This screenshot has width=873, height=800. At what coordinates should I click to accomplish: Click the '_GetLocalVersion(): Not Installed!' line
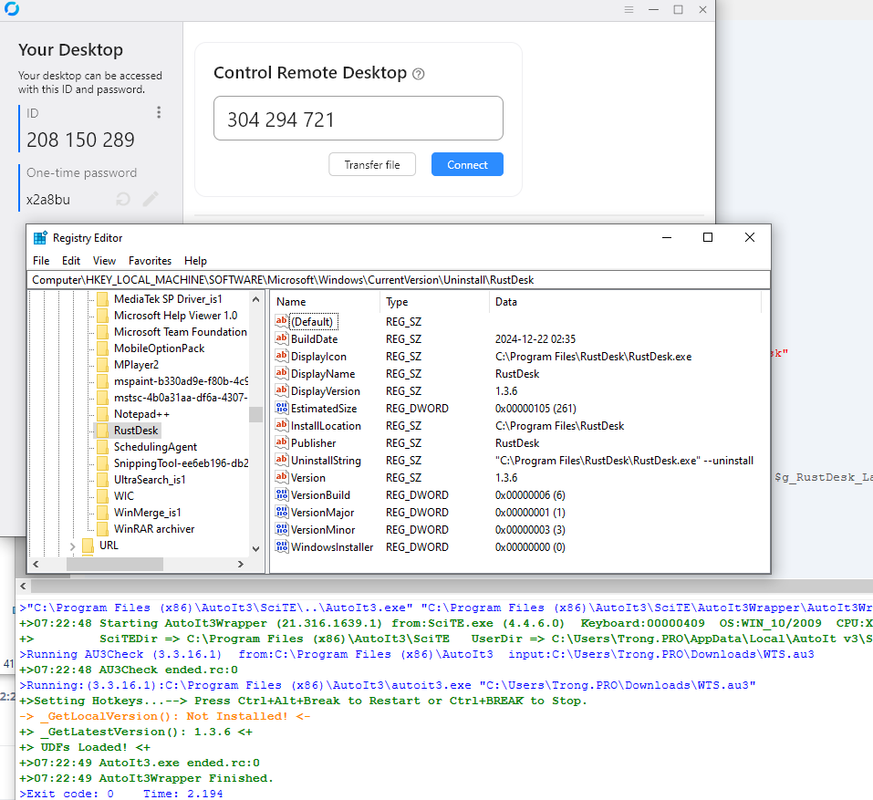tap(165, 716)
